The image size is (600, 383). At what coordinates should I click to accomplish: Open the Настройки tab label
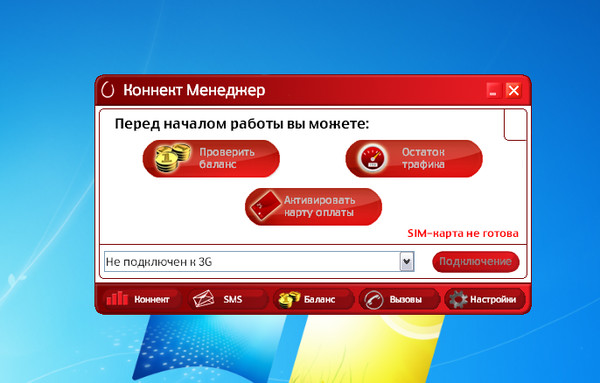tap(493, 299)
